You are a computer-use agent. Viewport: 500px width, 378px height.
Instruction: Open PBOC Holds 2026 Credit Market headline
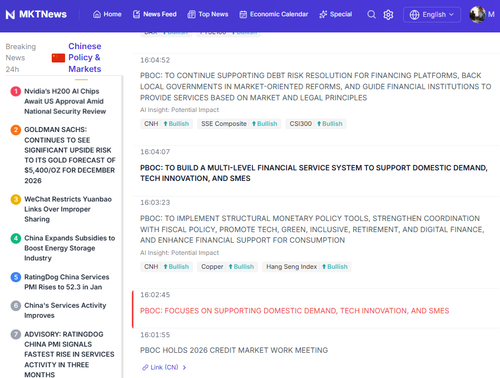click(x=234, y=350)
